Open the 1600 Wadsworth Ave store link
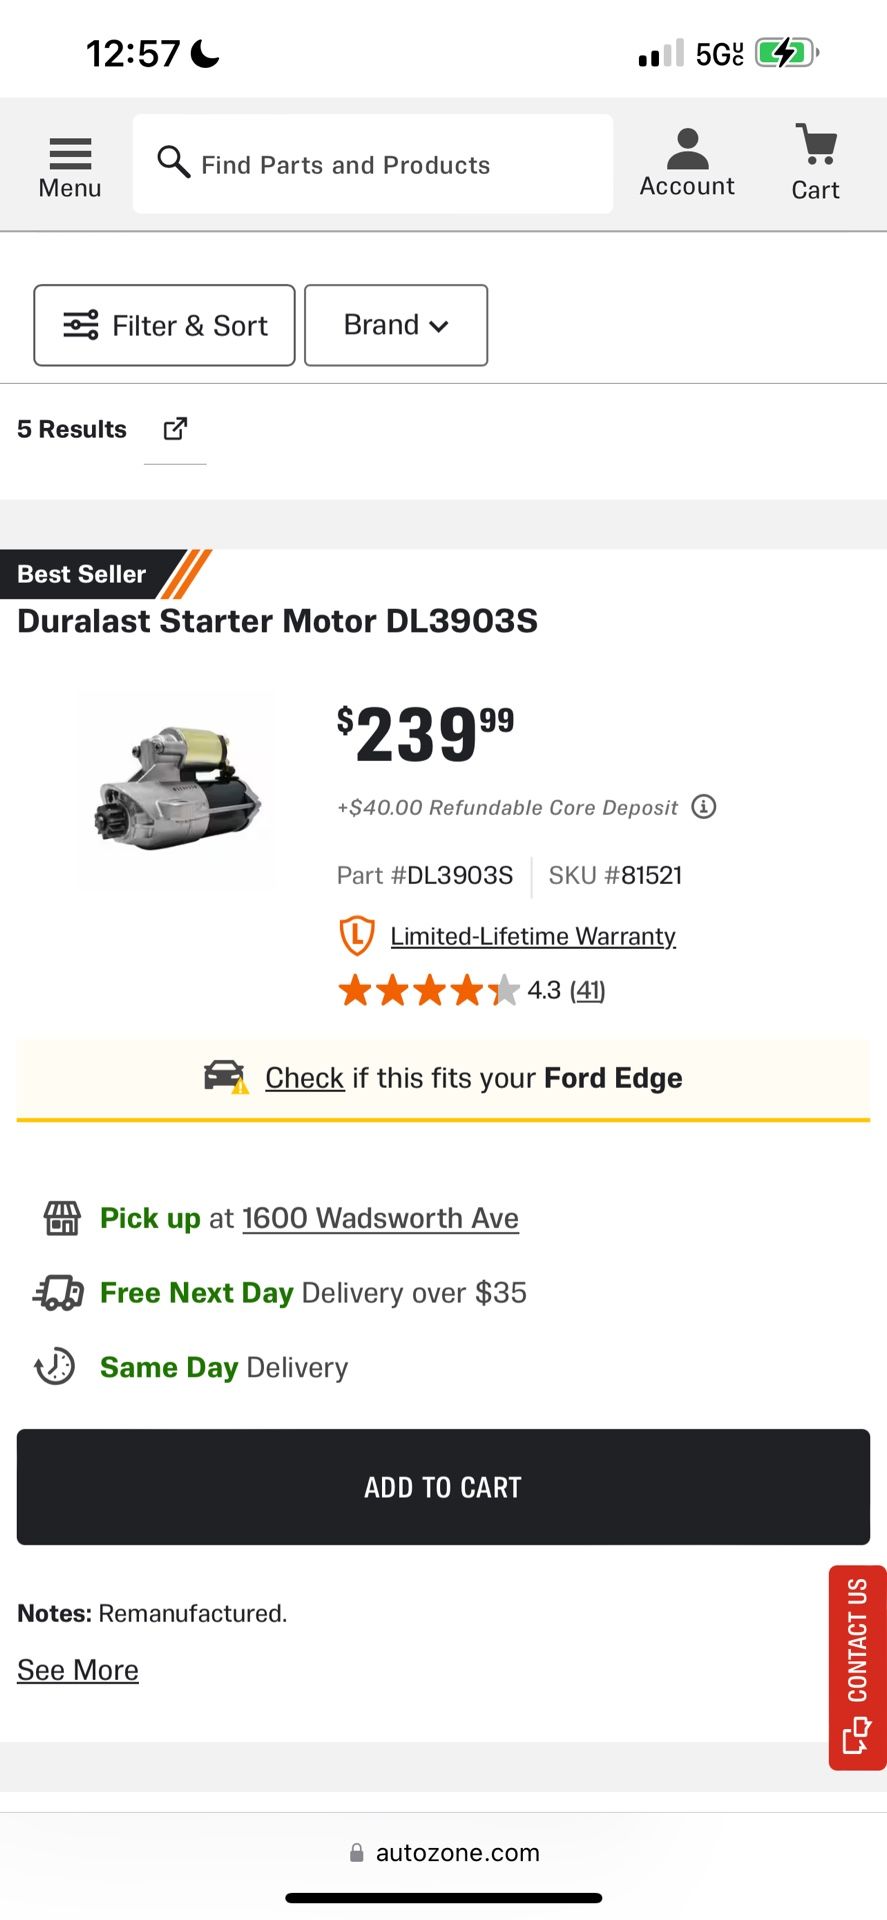This screenshot has height=1920, width=887. (380, 1218)
